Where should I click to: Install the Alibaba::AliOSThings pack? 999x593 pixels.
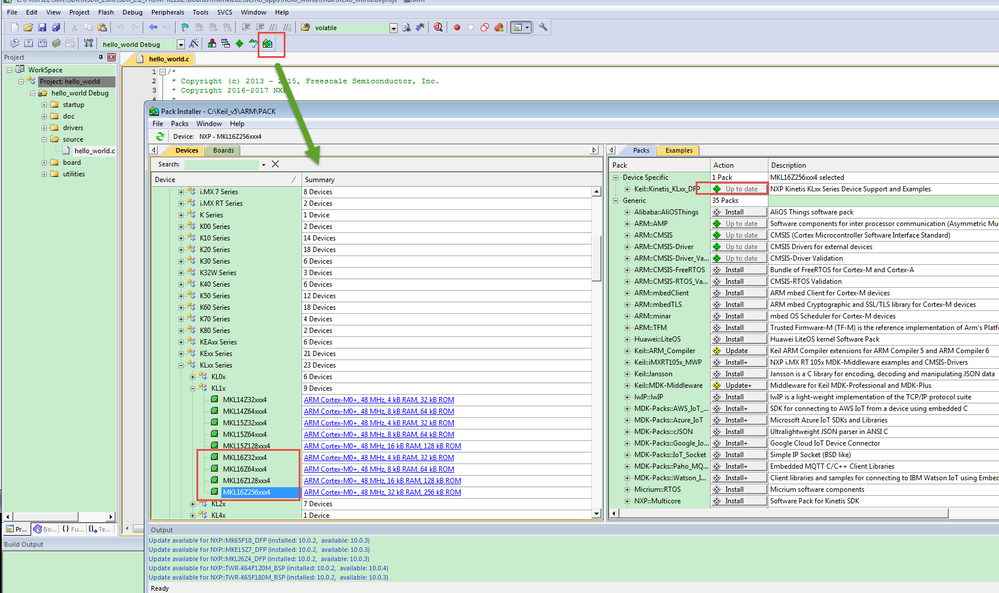[739, 212]
